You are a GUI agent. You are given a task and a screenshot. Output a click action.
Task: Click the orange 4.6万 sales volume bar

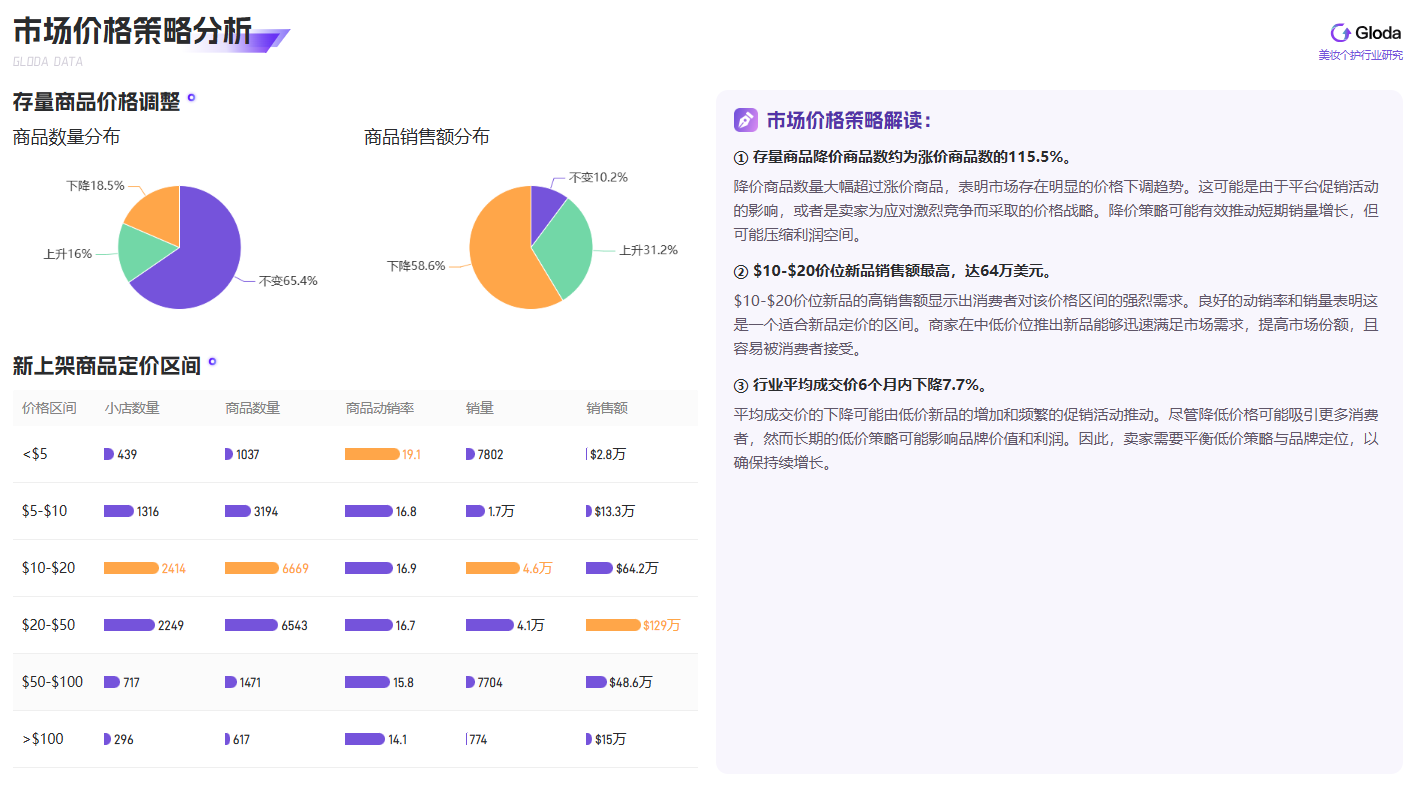click(493, 568)
